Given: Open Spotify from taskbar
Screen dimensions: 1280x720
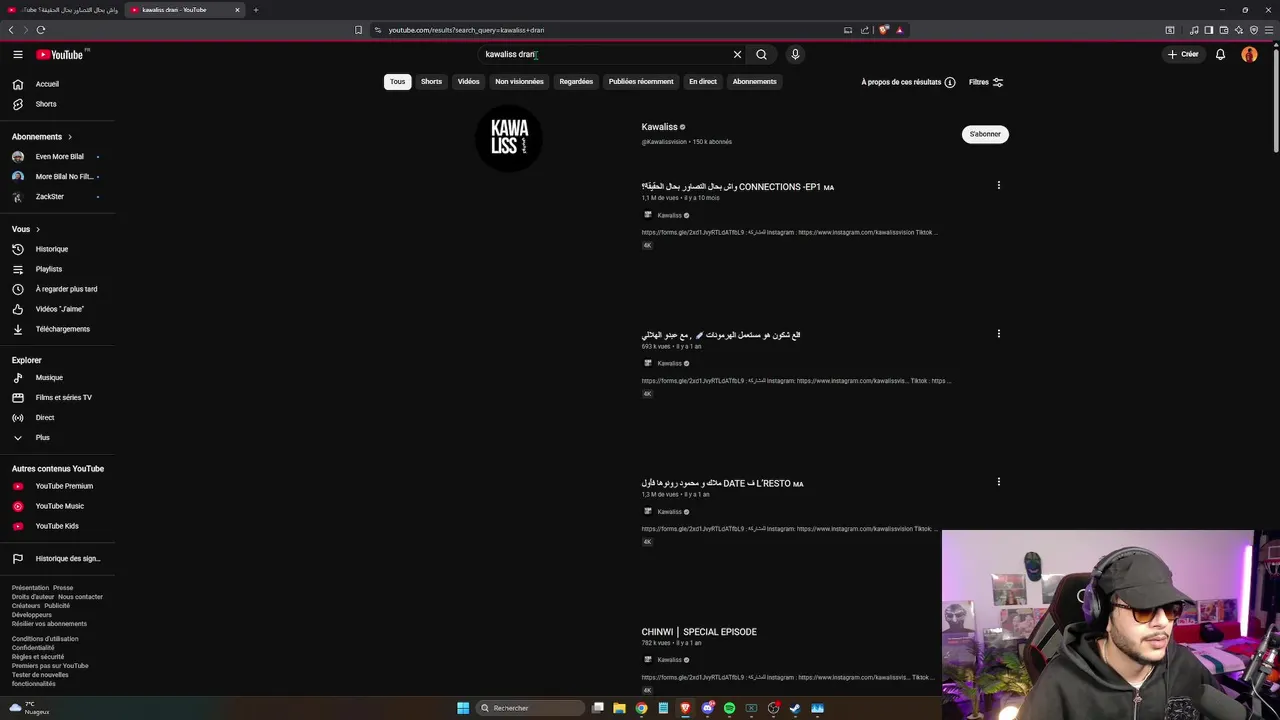Looking at the screenshot, I should [x=729, y=708].
